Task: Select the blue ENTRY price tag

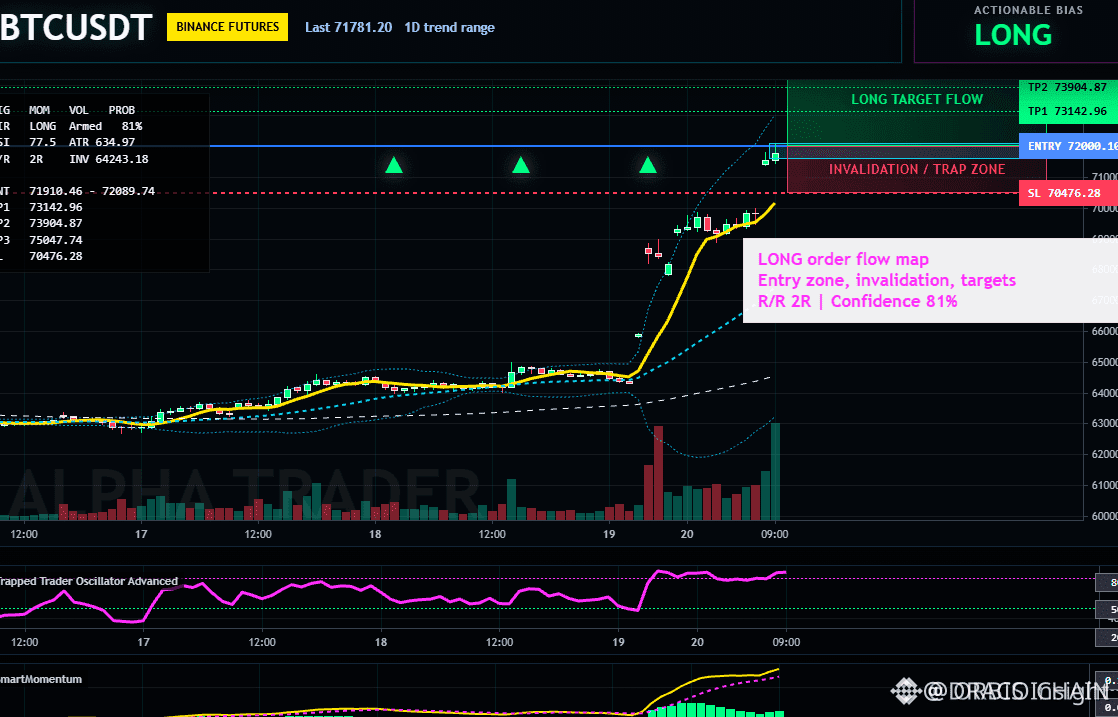Action: coord(1069,146)
